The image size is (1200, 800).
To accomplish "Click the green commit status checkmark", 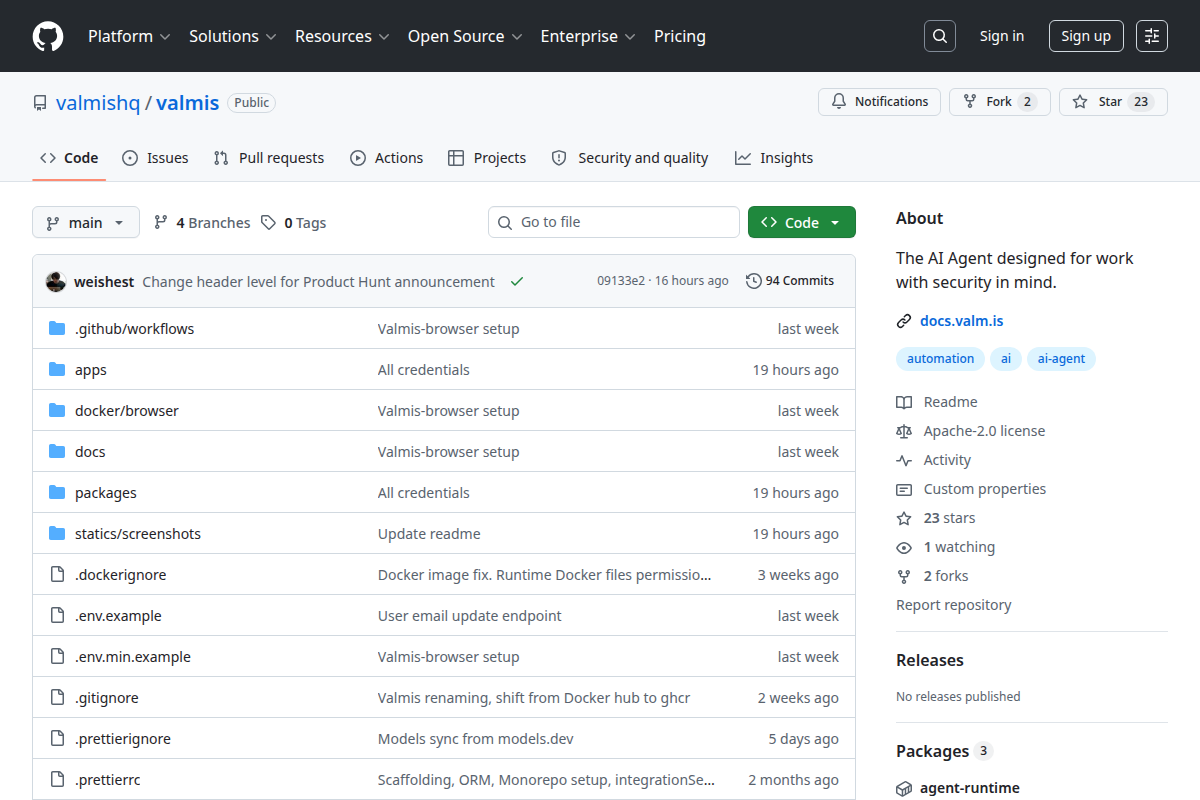I will tap(517, 281).
